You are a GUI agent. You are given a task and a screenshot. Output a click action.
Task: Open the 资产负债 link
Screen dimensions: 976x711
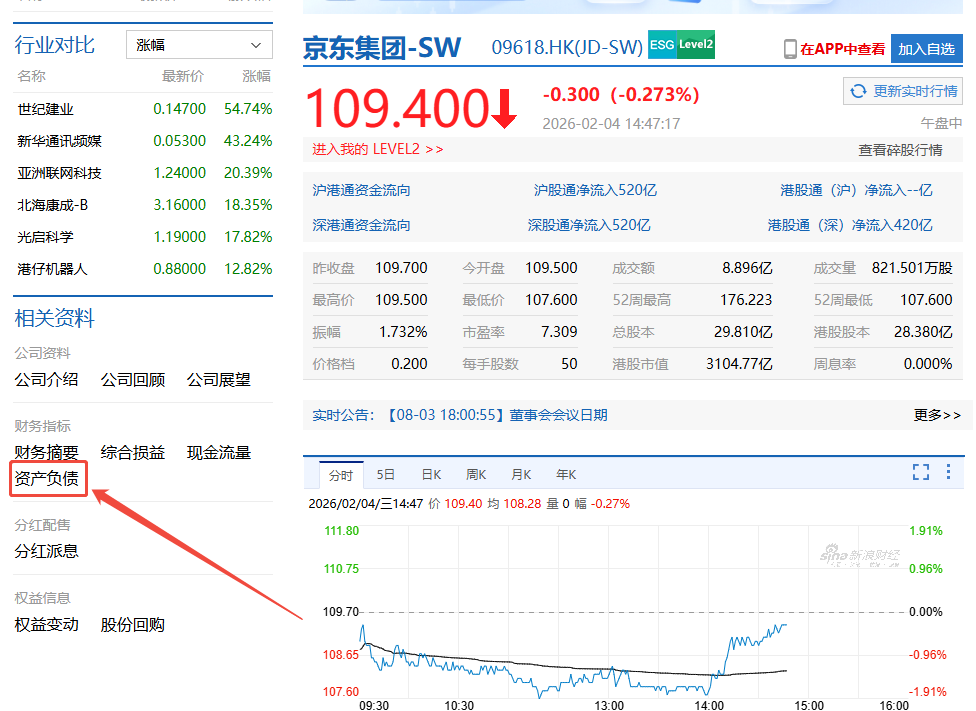(x=47, y=479)
